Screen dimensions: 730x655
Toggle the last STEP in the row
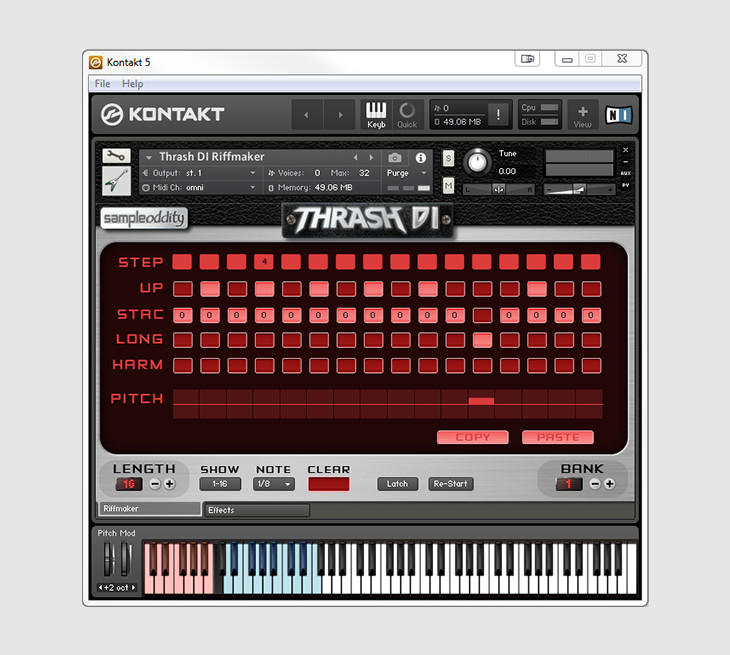(591, 262)
